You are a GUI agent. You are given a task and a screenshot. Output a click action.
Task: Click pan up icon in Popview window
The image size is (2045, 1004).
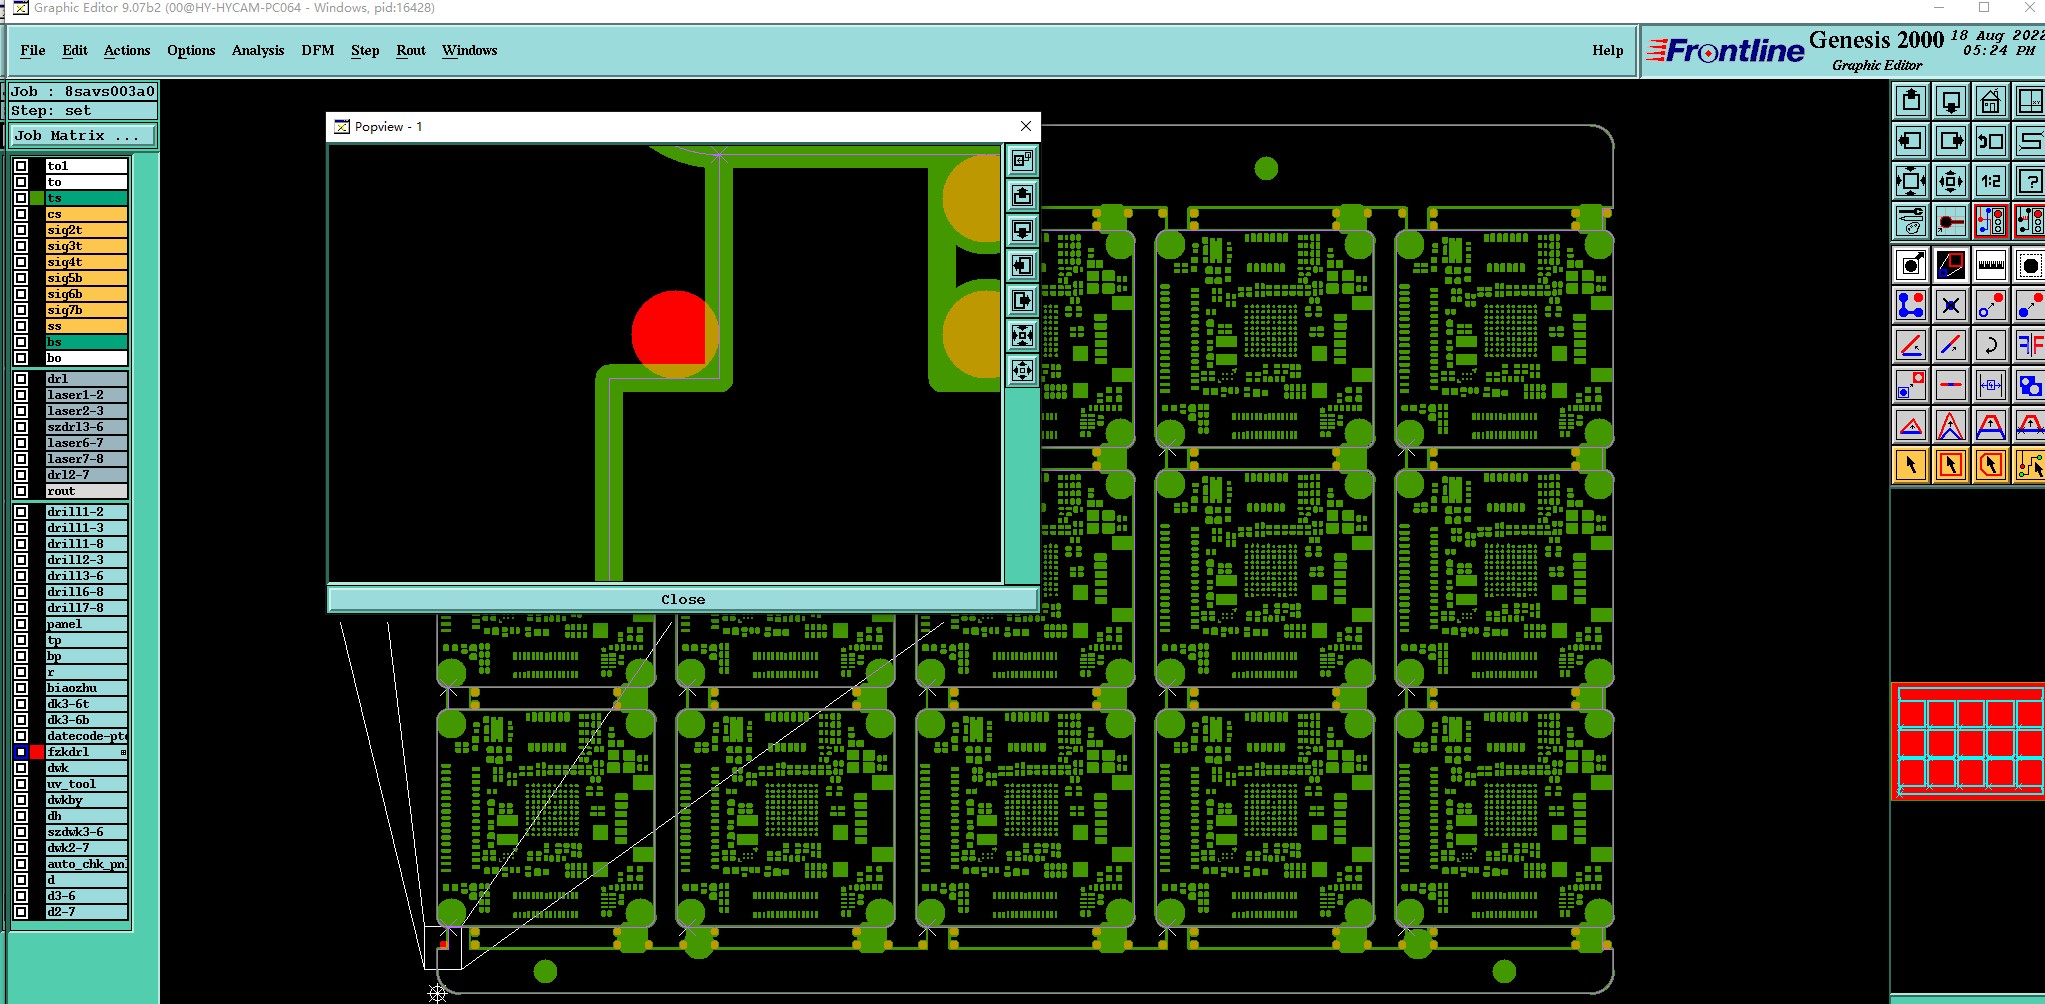pyautogui.click(x=1022, y=195)
